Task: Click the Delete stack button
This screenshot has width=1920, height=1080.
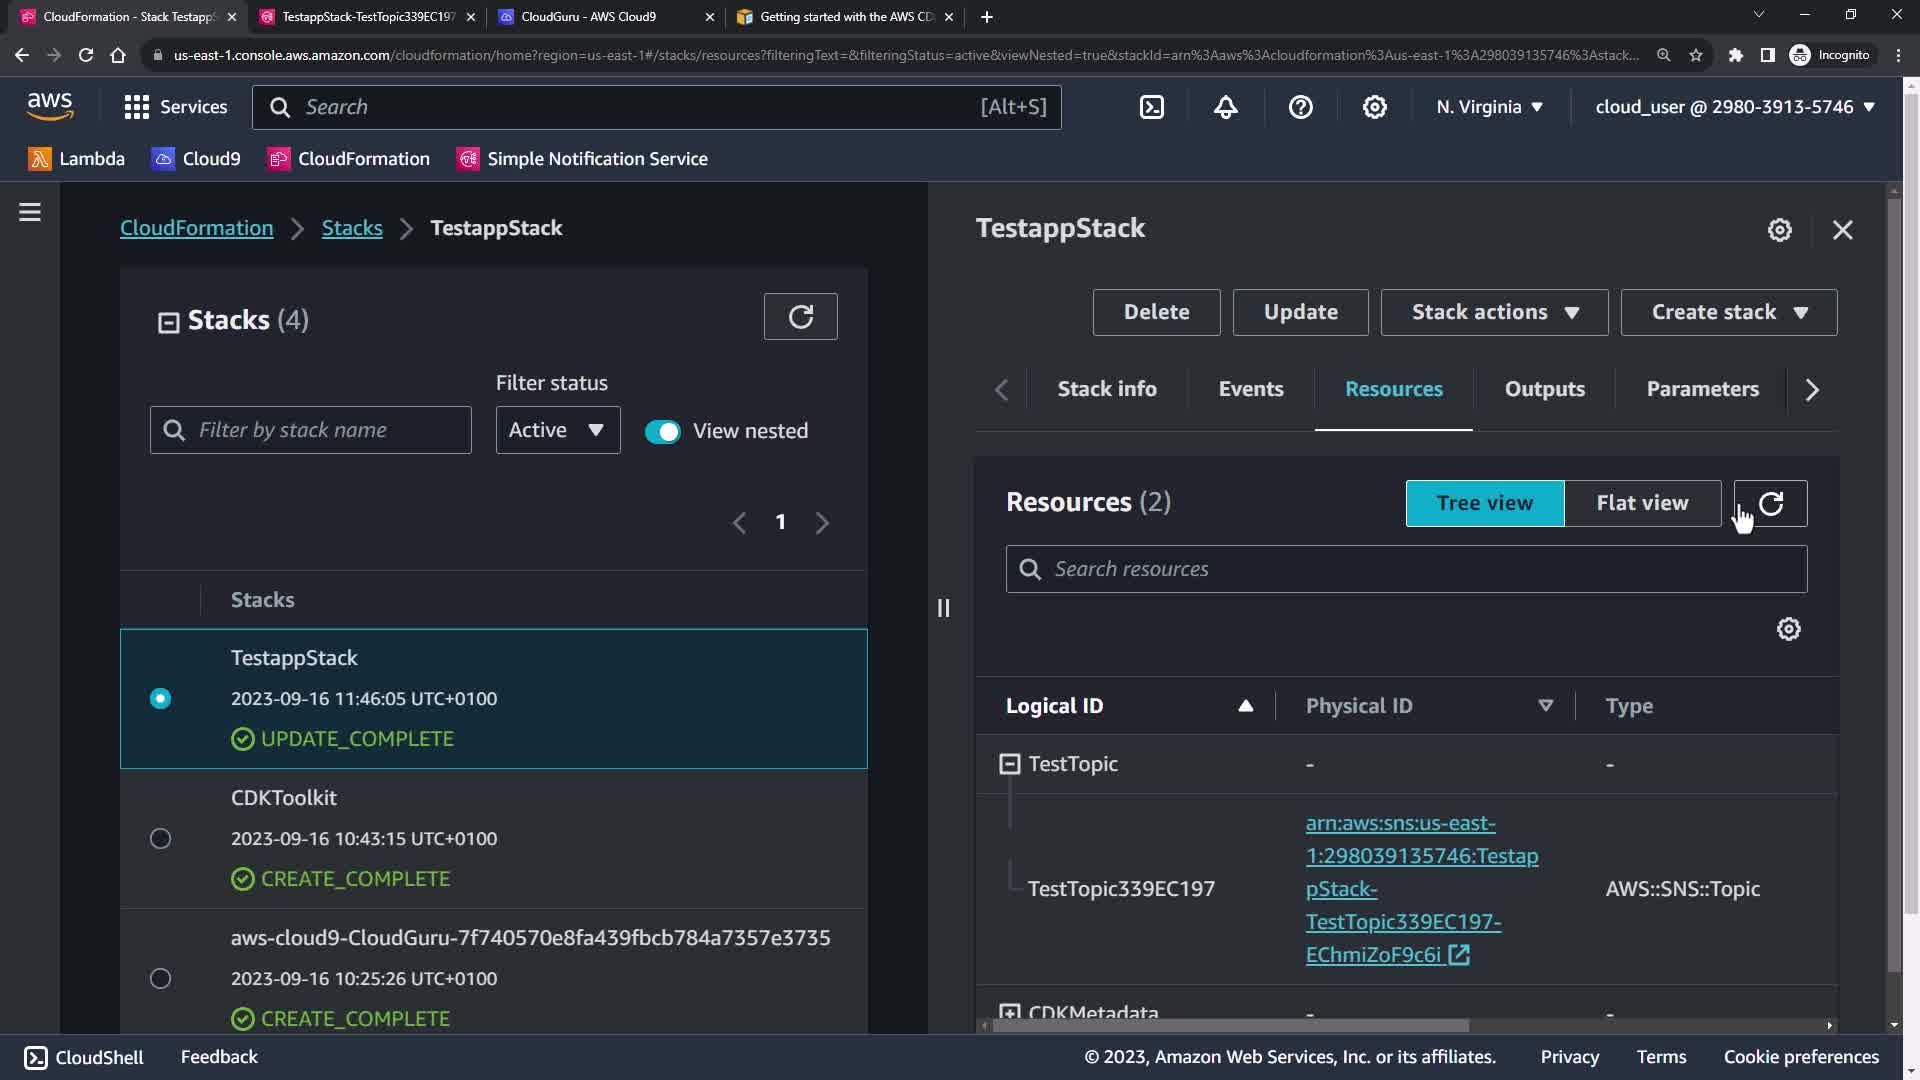Action: pos(1156,312)
